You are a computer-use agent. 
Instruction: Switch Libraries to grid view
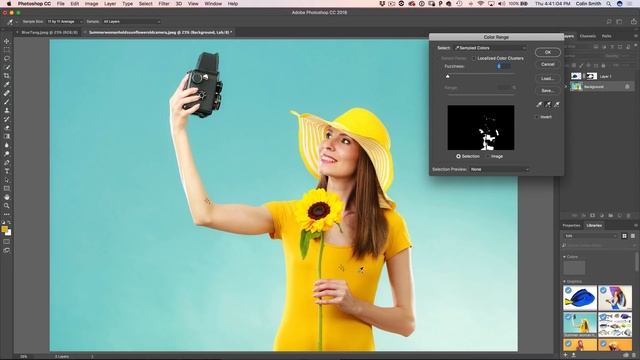point(624,236)
